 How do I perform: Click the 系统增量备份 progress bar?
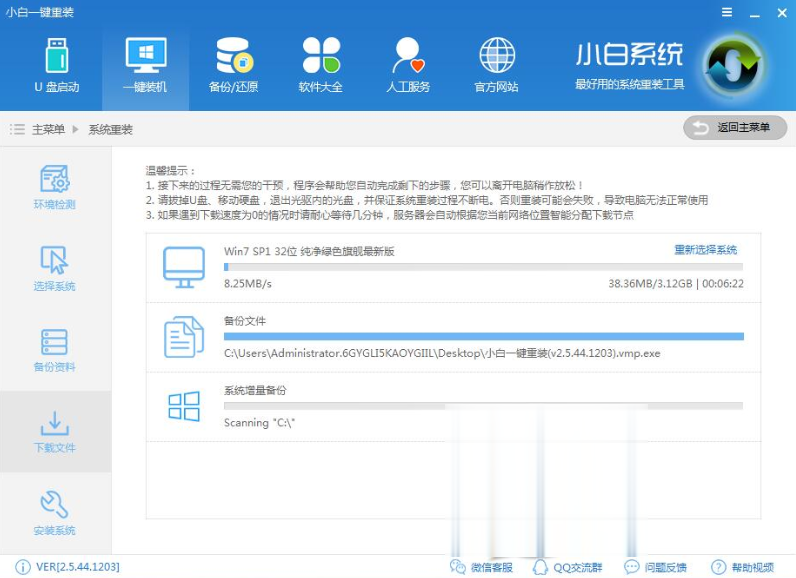click(x=483, y=406)
